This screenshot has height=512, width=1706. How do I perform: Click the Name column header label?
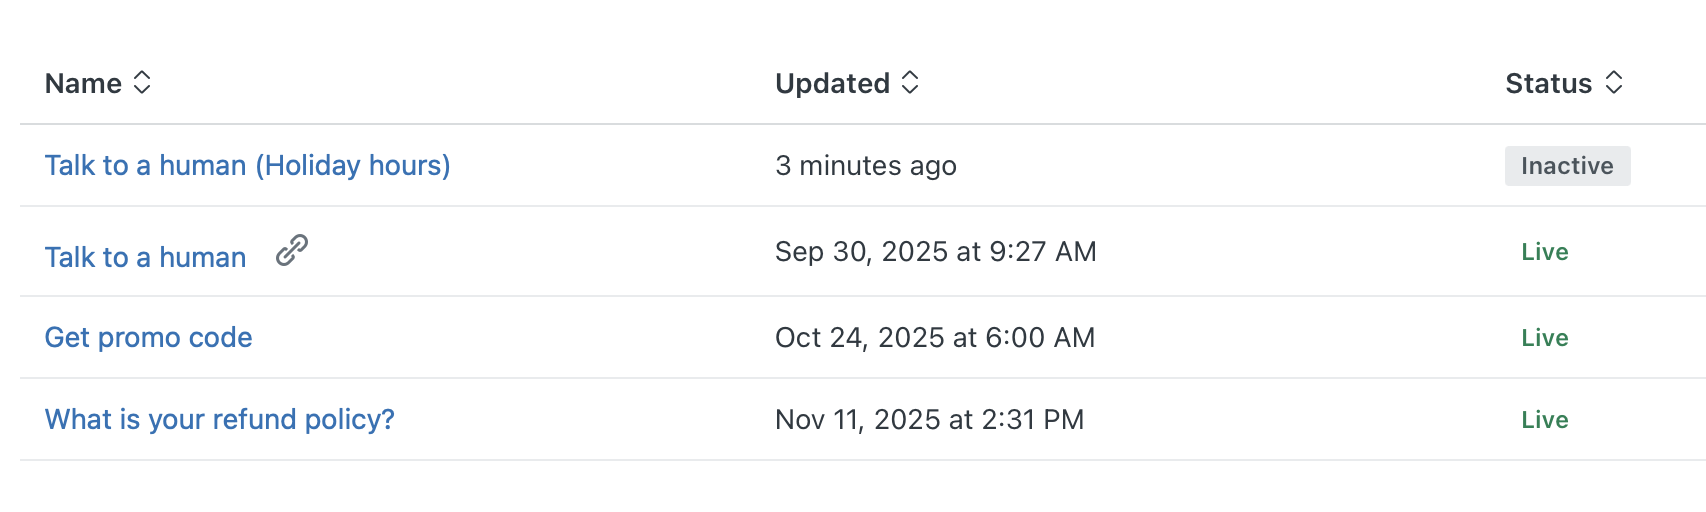click(83, 83)
